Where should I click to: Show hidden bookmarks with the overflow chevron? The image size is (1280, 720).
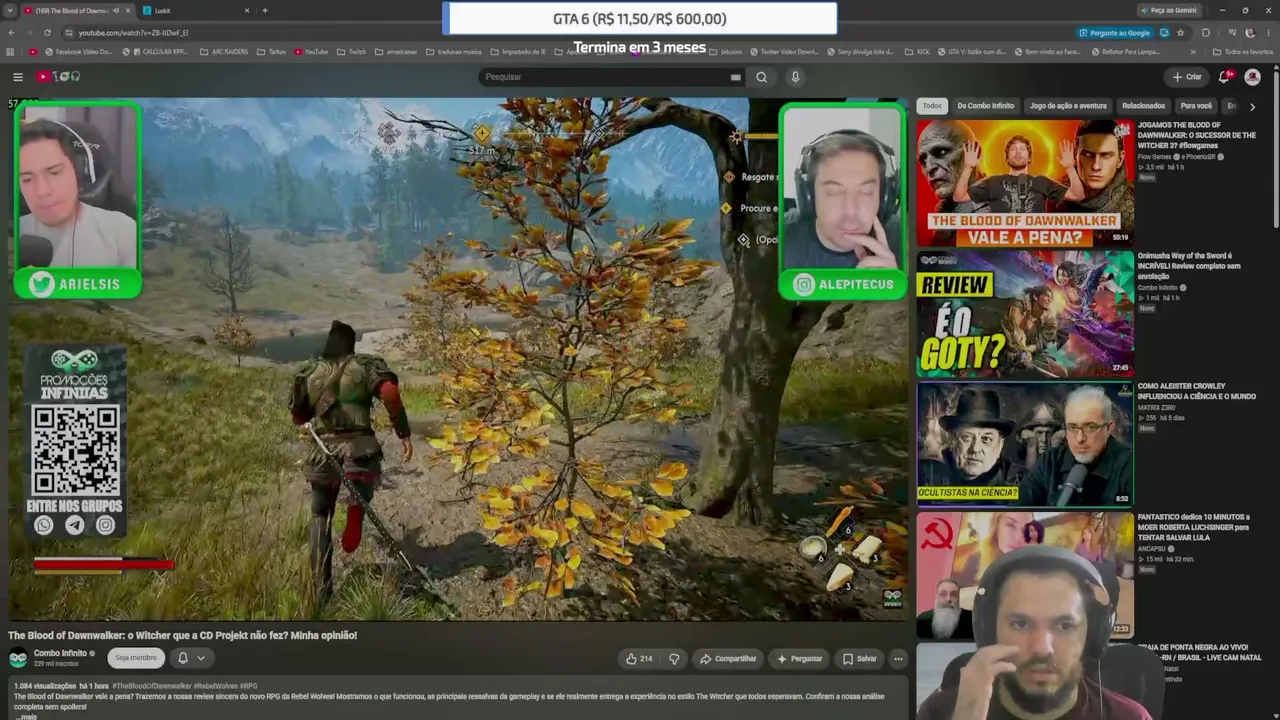1192,52
